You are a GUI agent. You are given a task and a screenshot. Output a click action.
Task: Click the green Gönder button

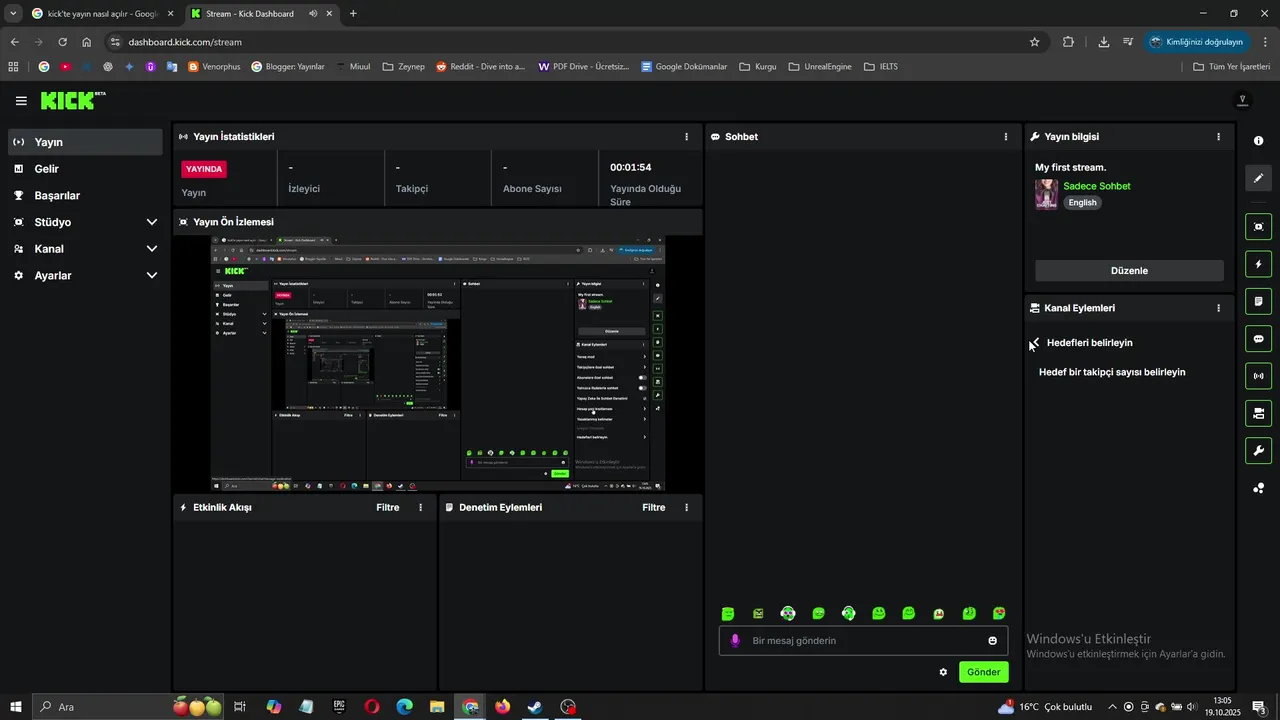(x=983, y=672)
